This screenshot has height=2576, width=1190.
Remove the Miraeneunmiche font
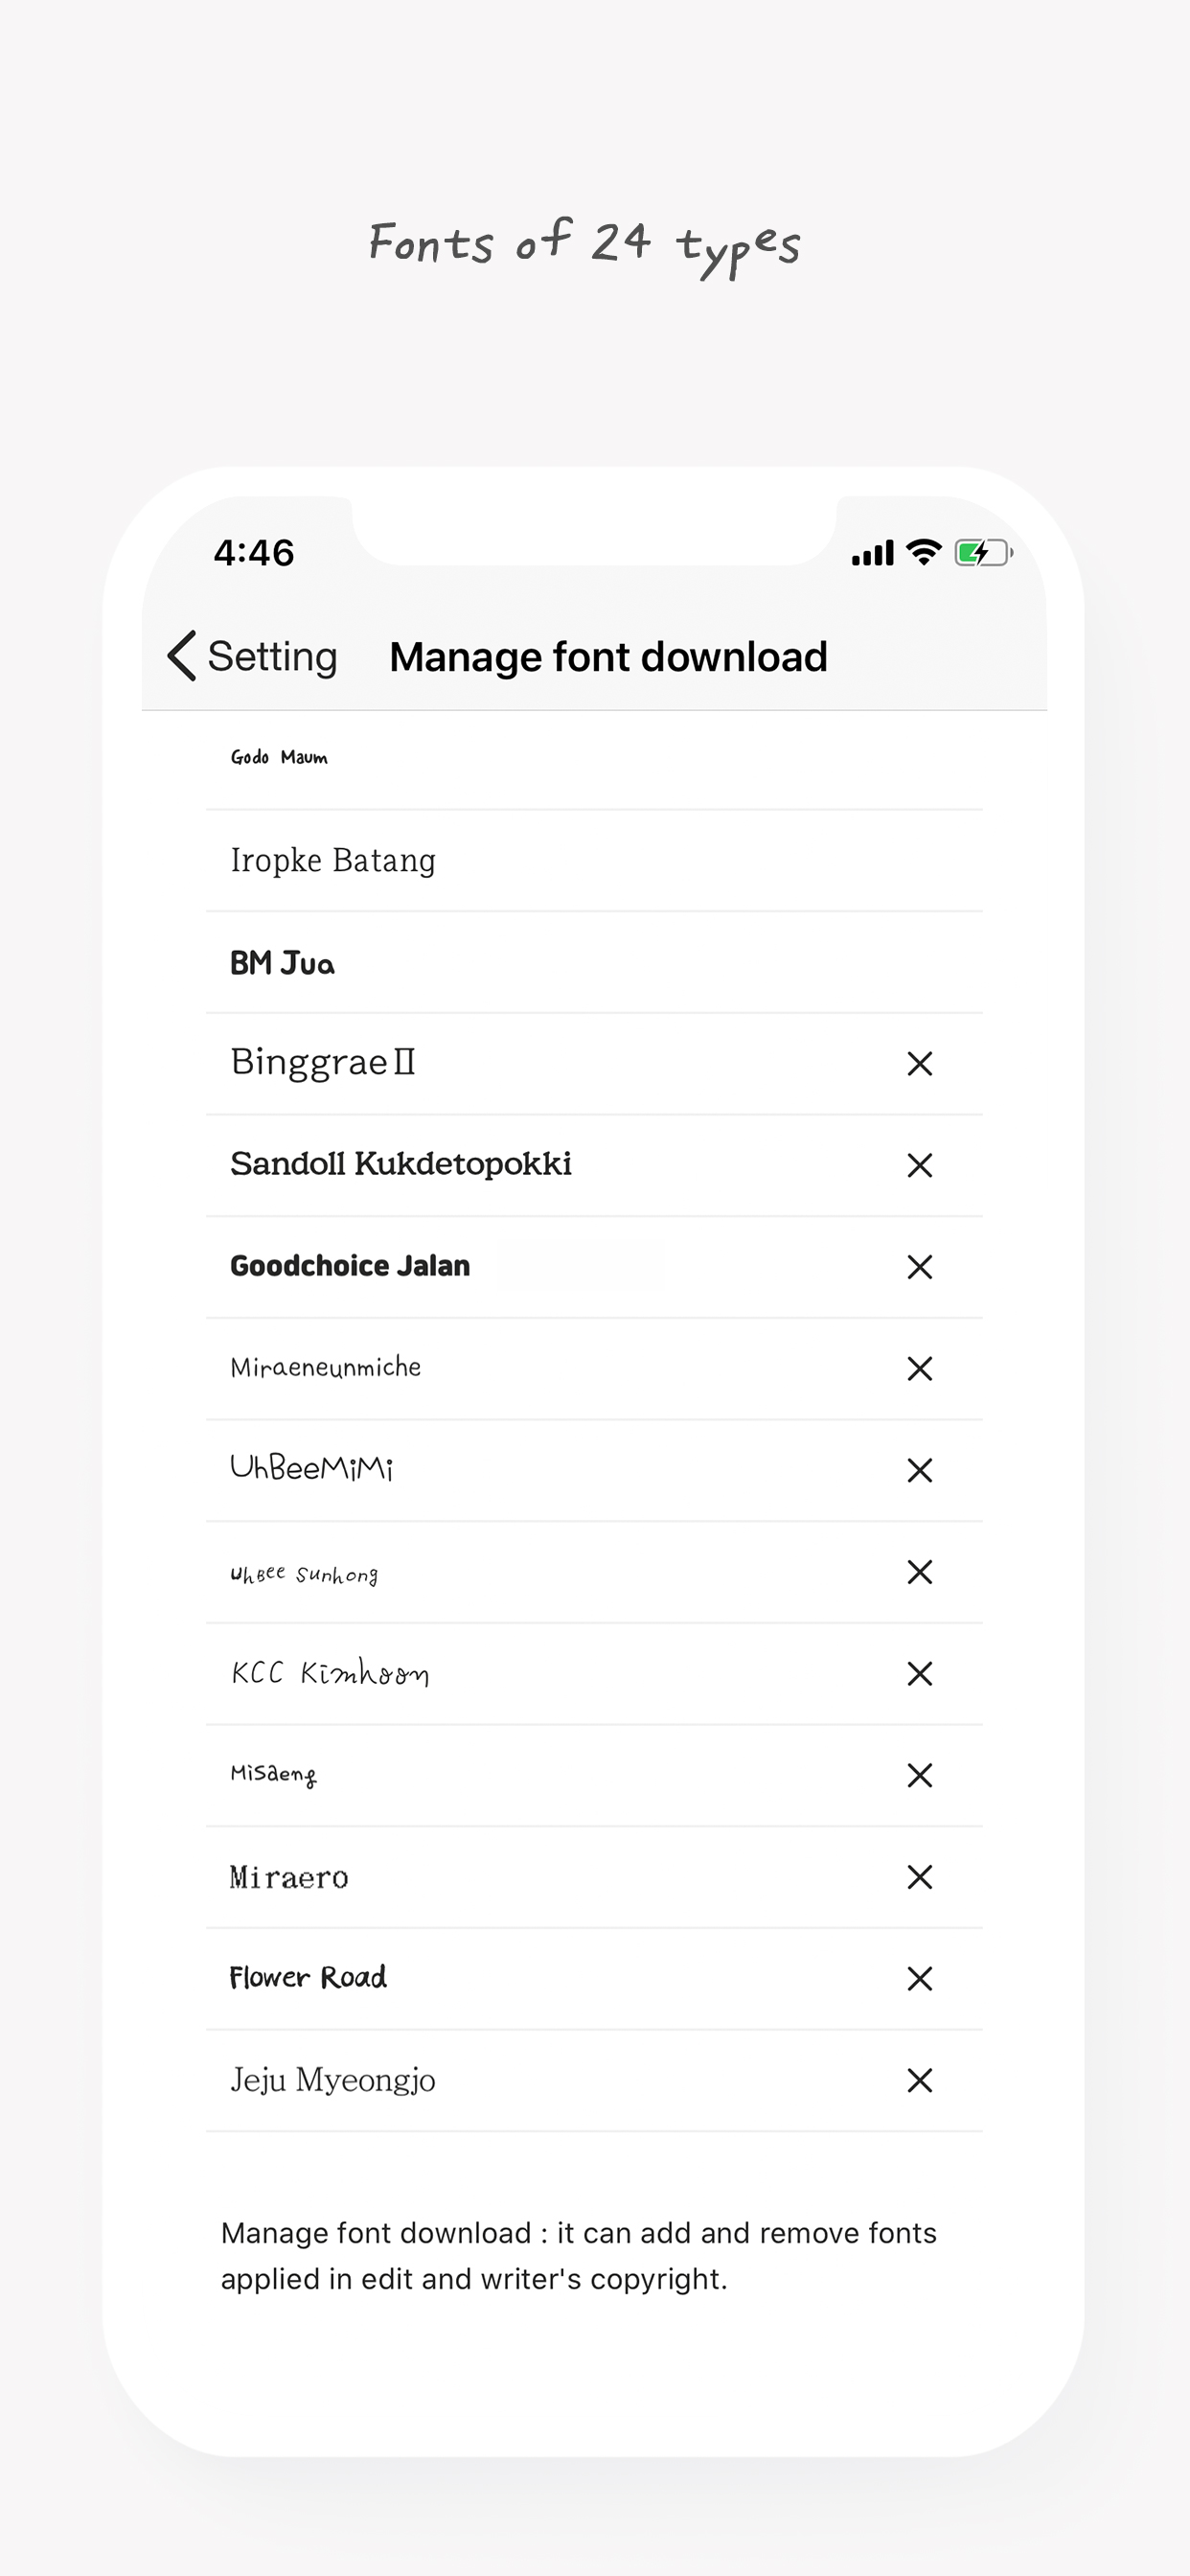pos(921,1368)
